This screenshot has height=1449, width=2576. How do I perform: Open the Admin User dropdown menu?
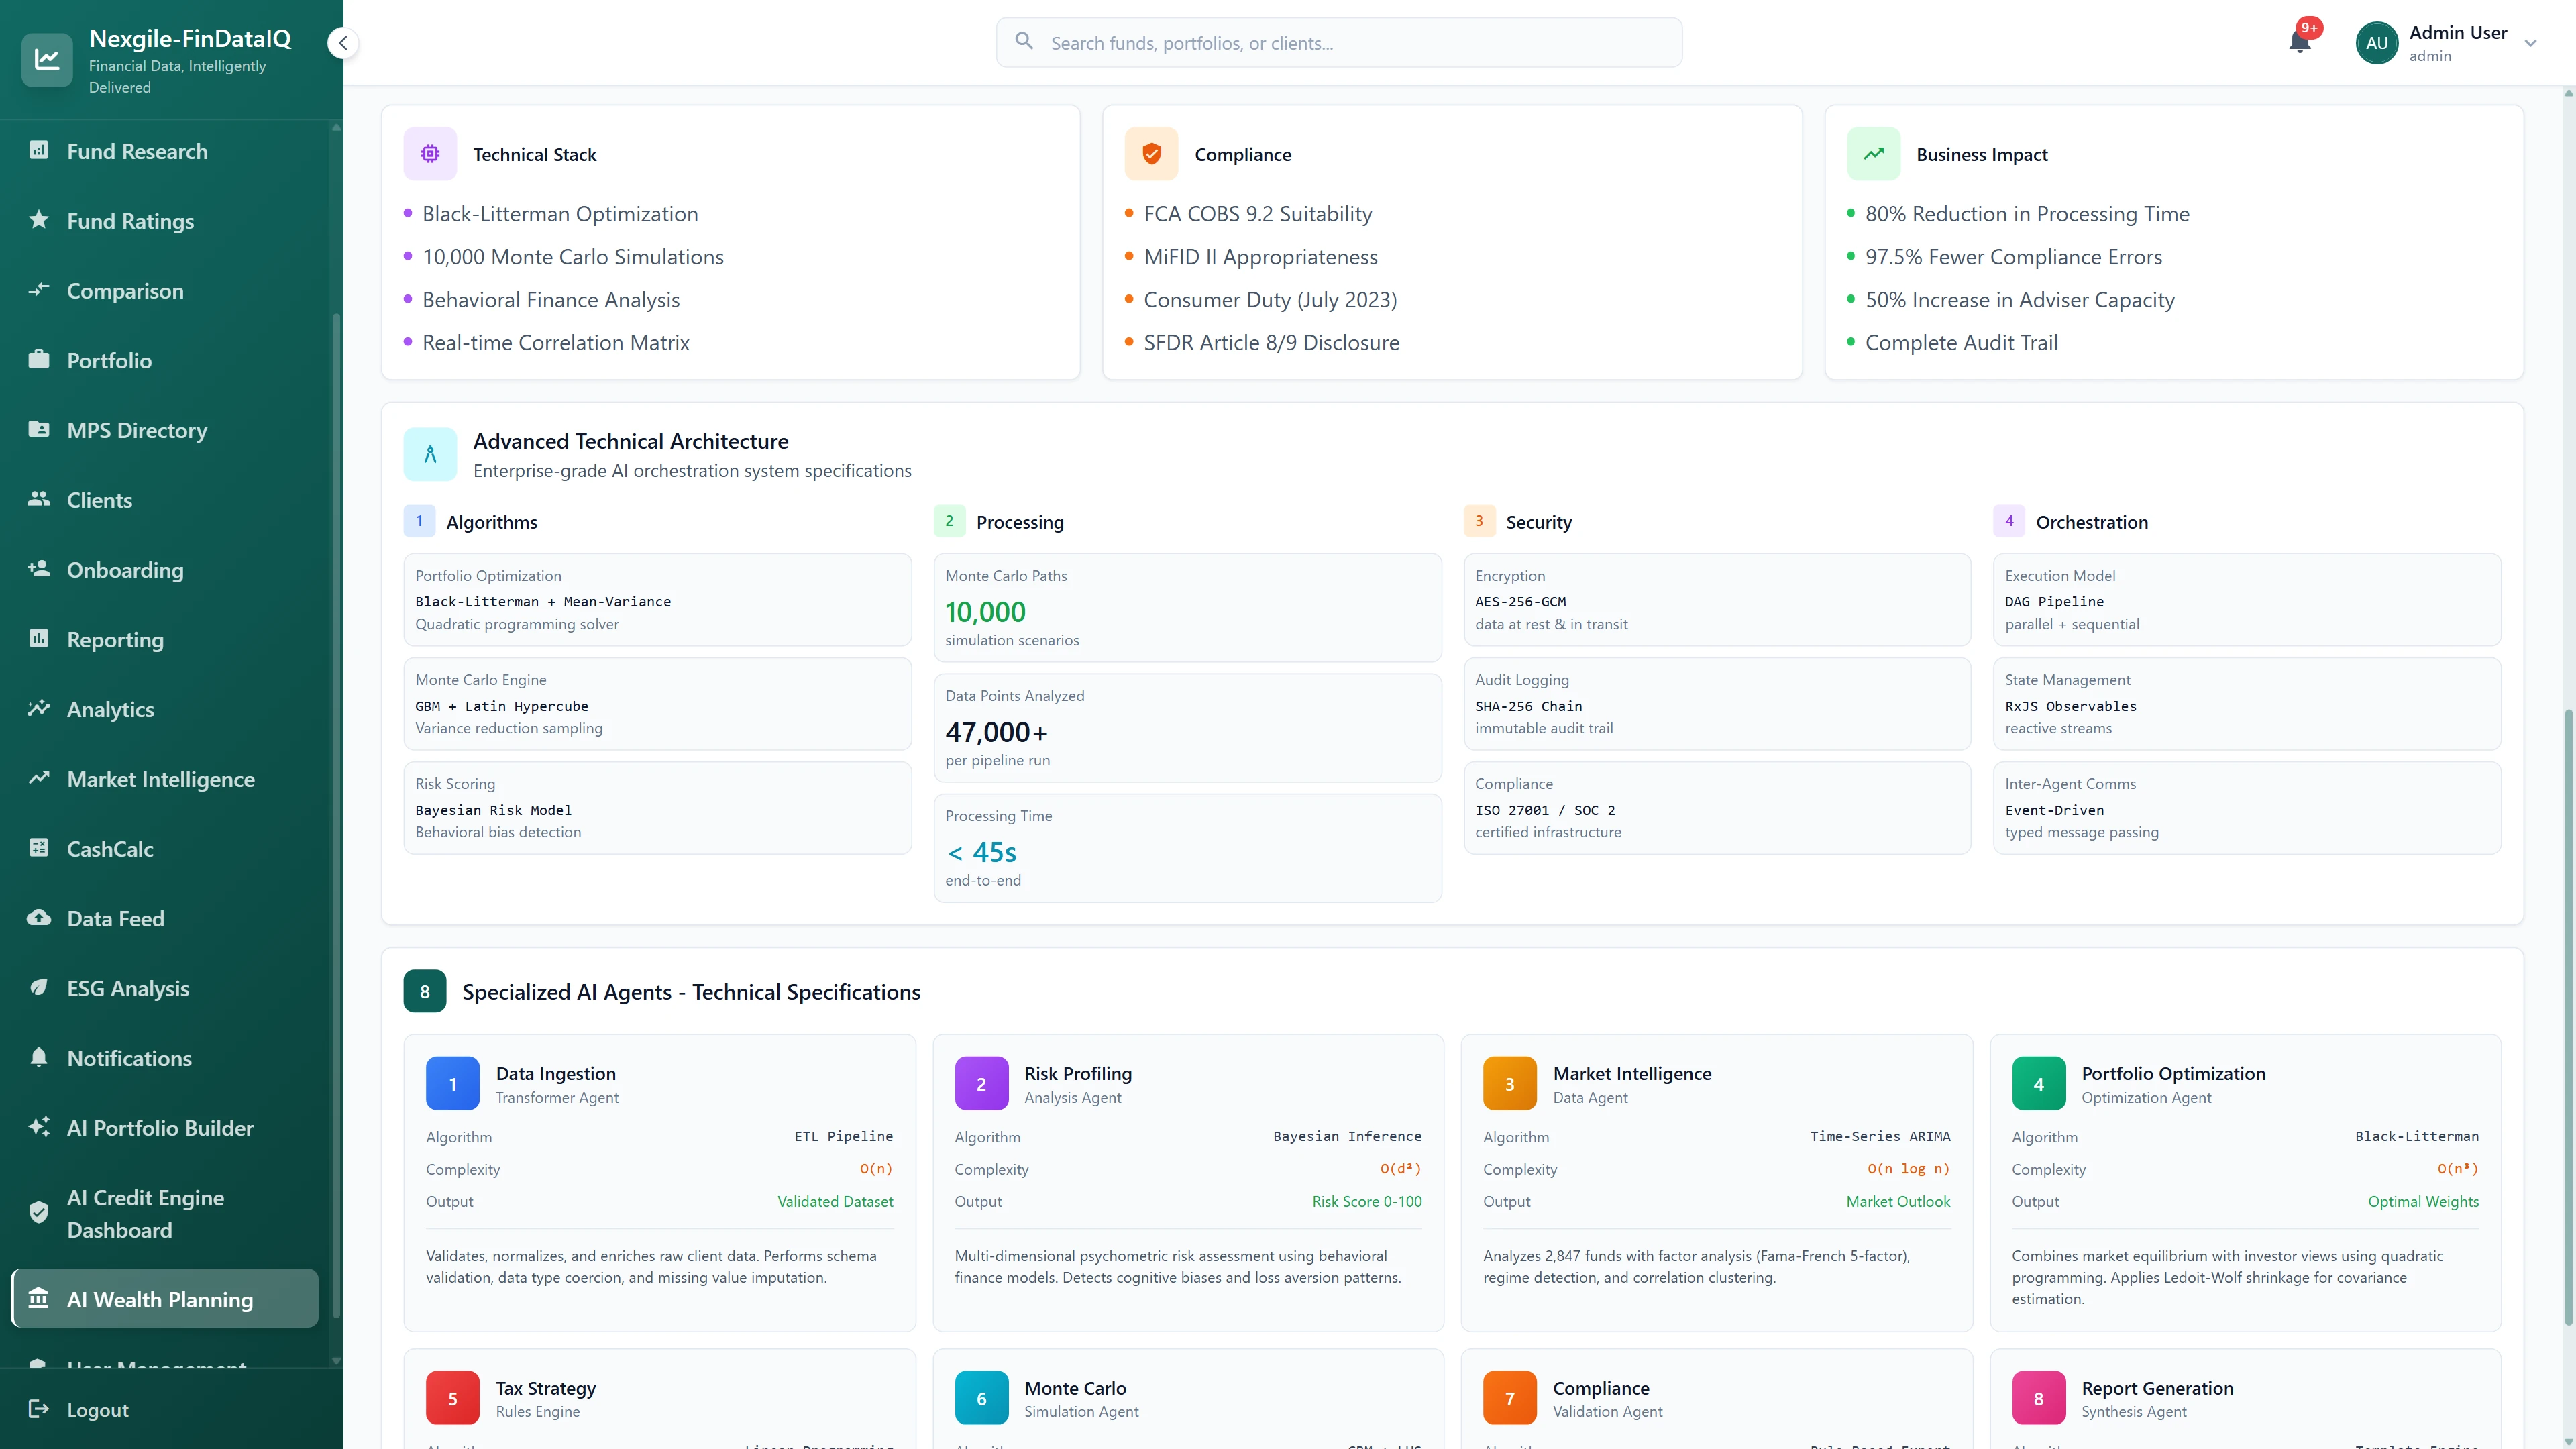[x=2530, y=43]
